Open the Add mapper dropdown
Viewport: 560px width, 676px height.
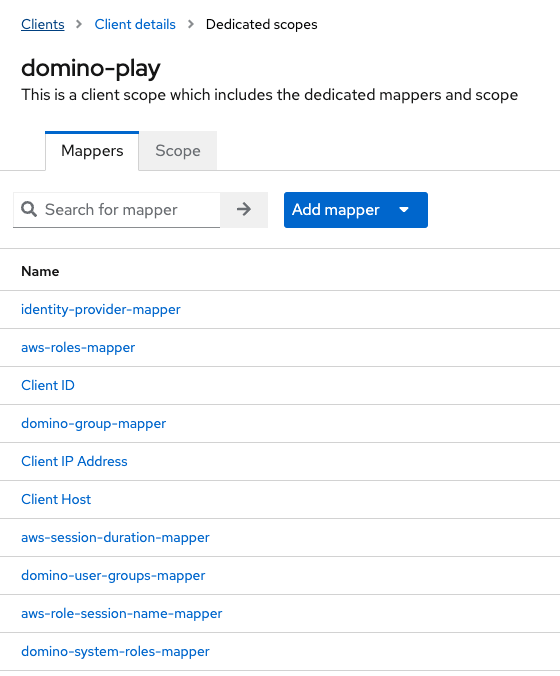pos(356,210)
